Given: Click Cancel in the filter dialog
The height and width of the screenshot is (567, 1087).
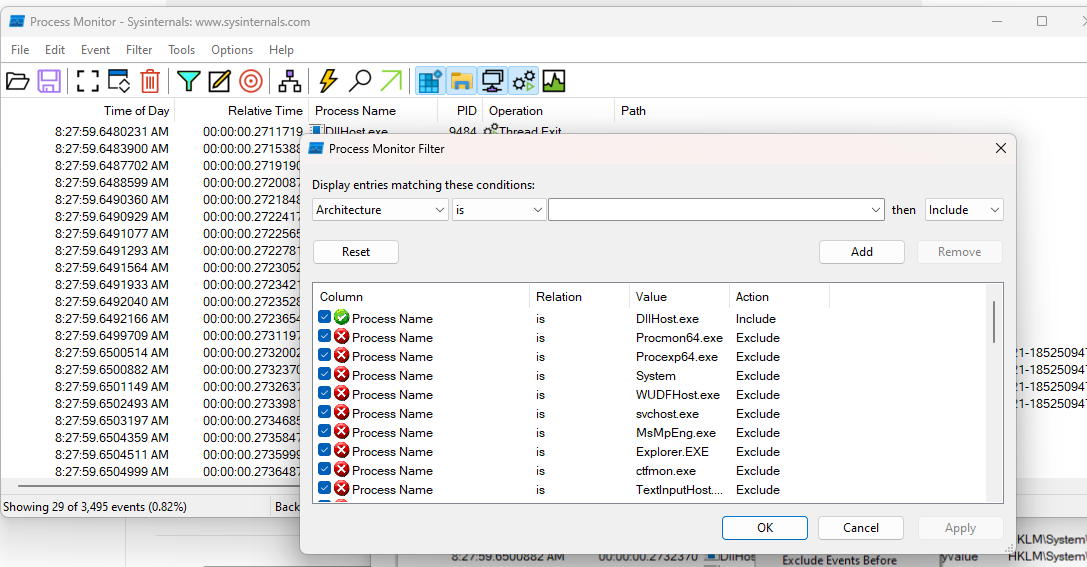Looking at the screenshot, I should (861, 528).
